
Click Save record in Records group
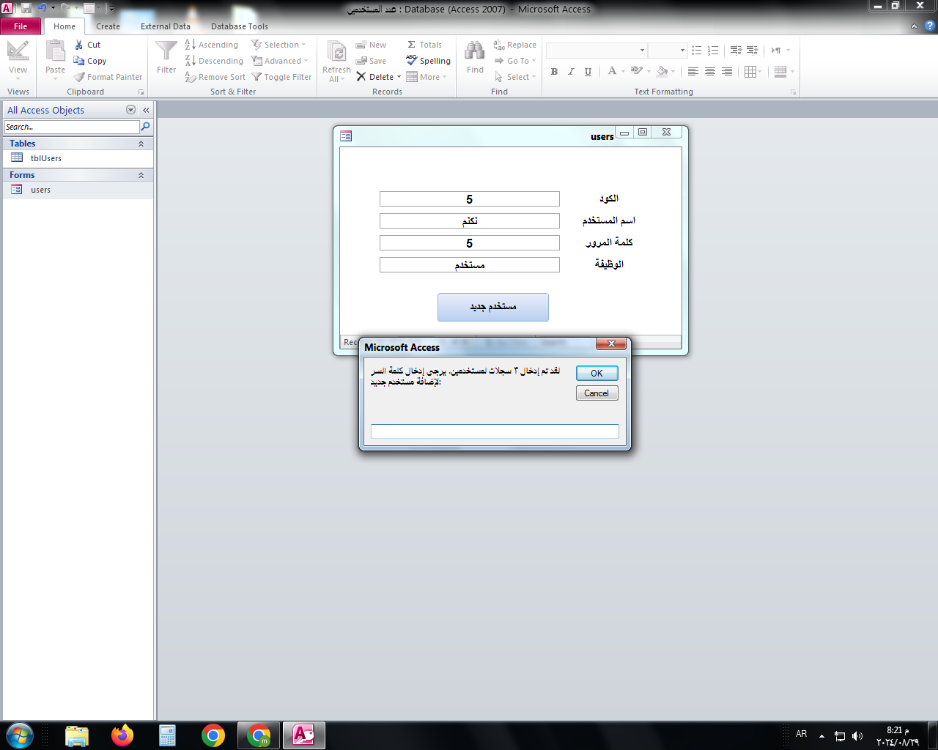pos(371,61)
